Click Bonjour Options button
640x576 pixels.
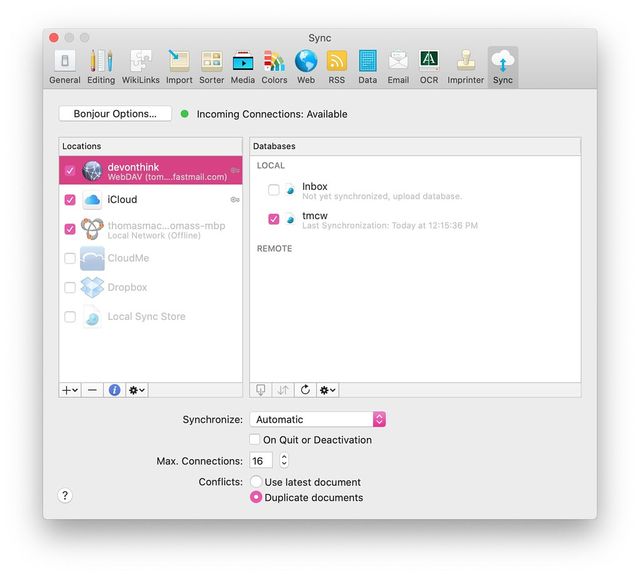pyautogui.click(x=115, y=113)
